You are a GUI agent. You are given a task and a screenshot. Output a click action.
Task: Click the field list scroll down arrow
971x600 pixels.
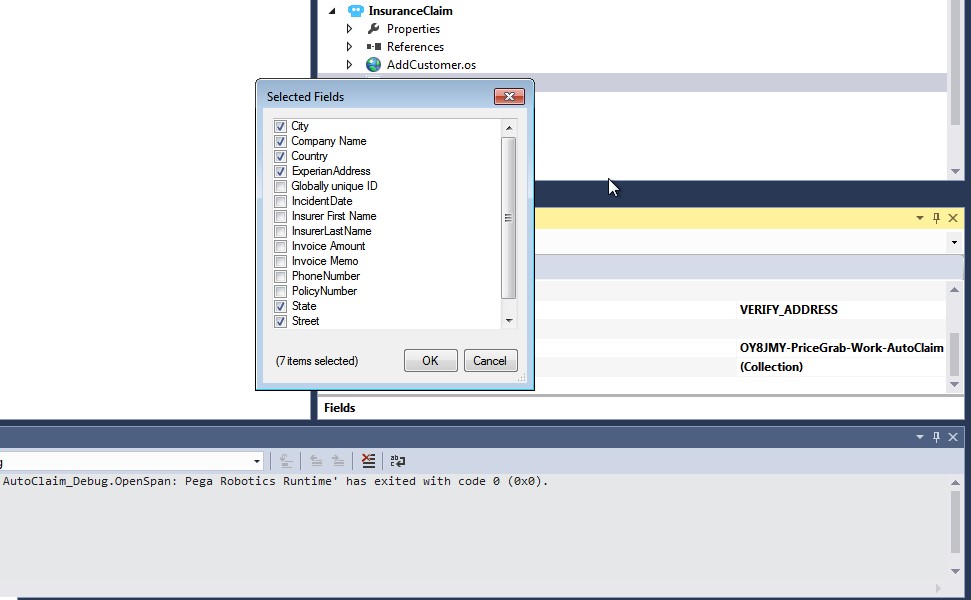click(509, 321)
